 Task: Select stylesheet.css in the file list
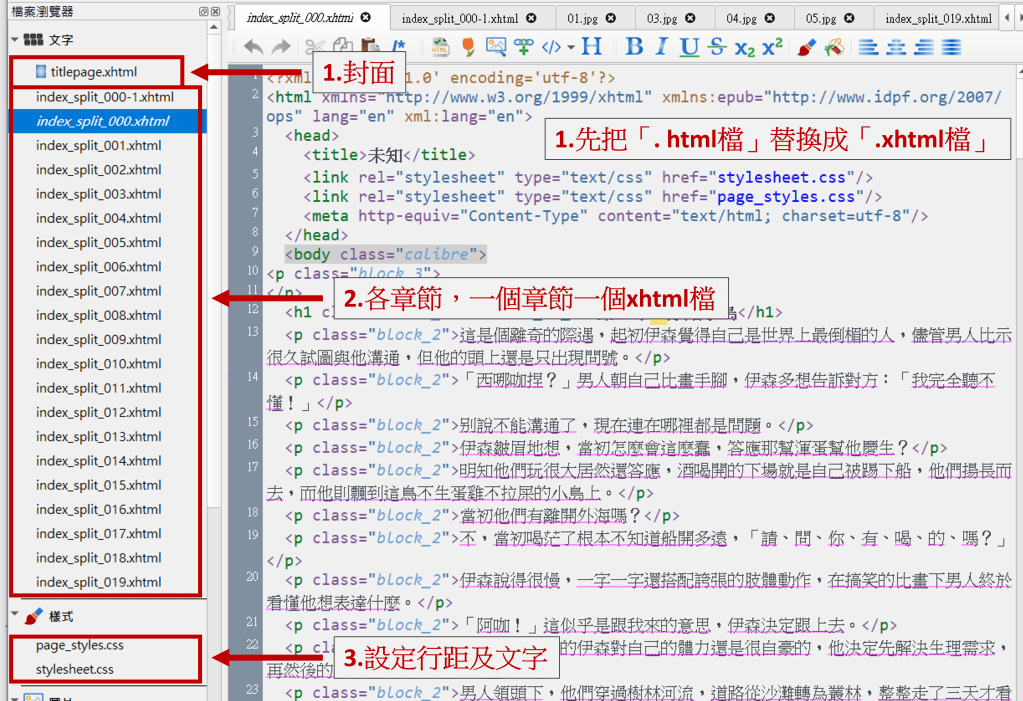tap(75, 669)
